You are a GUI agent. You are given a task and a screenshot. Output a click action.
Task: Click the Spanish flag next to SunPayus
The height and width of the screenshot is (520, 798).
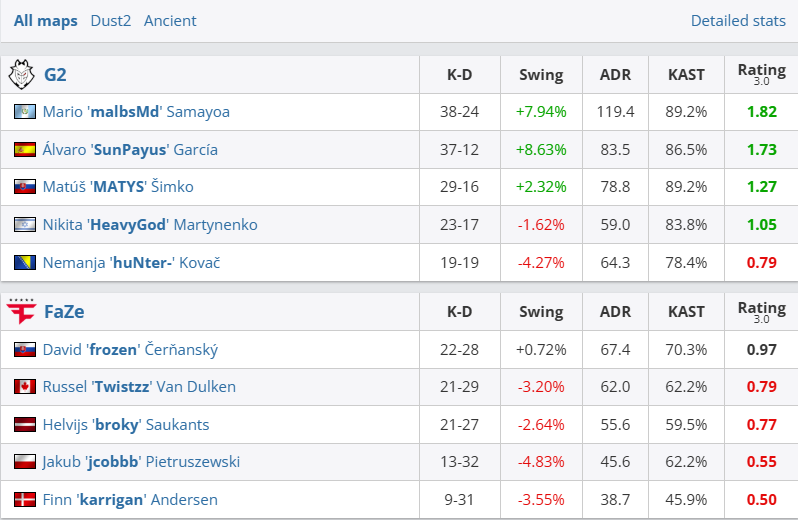(x=25, y=150)
